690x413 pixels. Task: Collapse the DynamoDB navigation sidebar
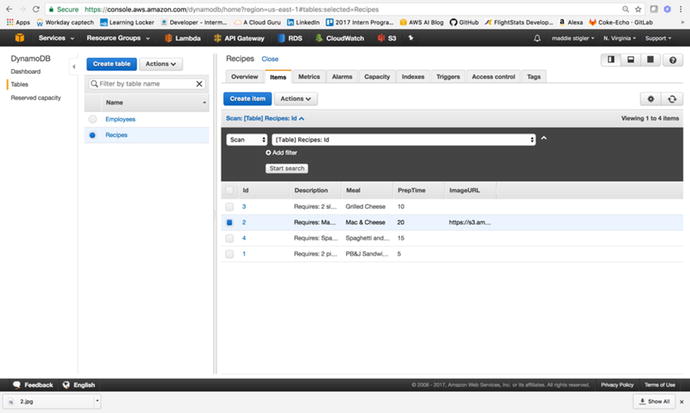tap(75, 64)
